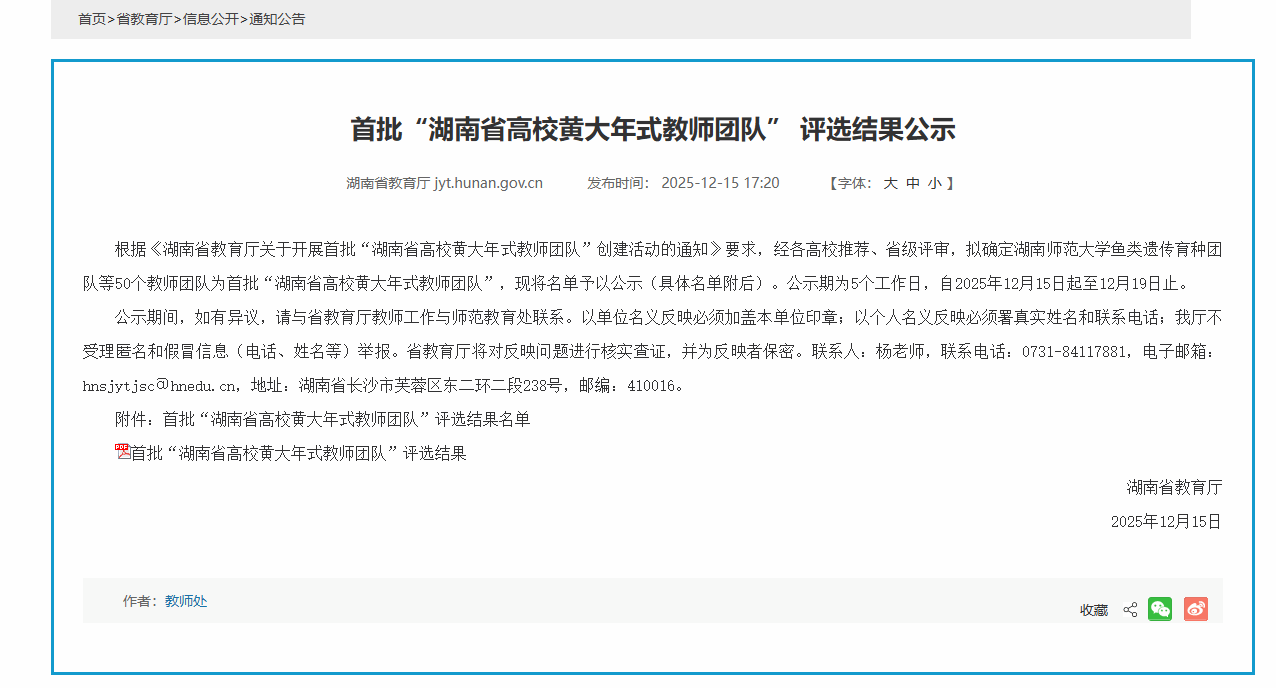This screenshot has height=688, width=1276.
Task: Click the contact phone number 0731-84117881
Action: coord(1075,351)
